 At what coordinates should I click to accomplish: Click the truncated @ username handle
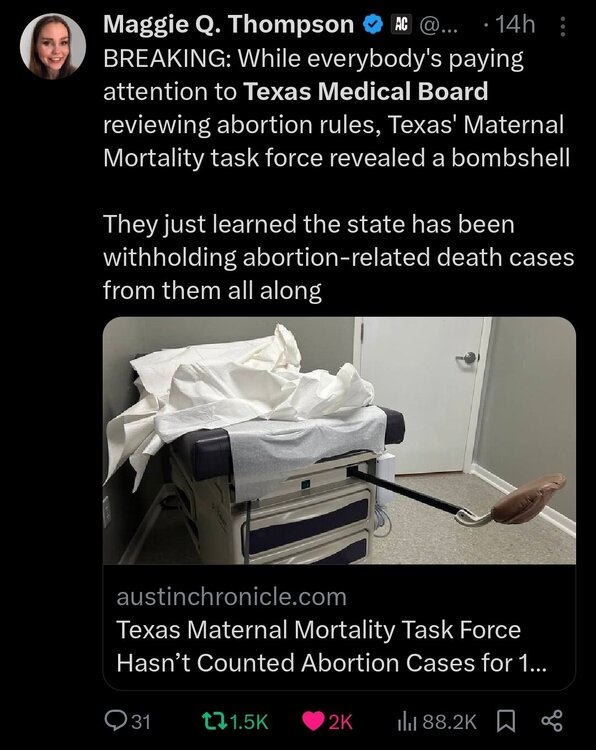pyautogui.click(x=438, y=25)
